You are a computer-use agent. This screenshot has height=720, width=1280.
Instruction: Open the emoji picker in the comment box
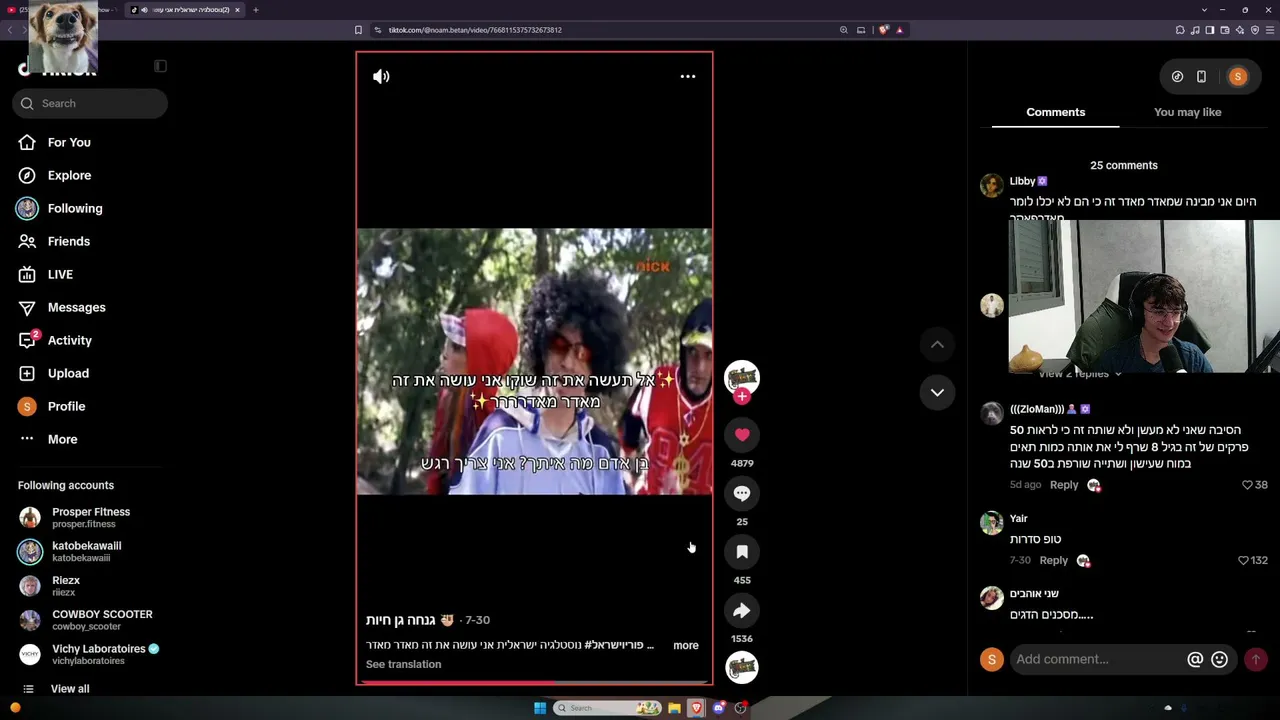pos(1219,659)
